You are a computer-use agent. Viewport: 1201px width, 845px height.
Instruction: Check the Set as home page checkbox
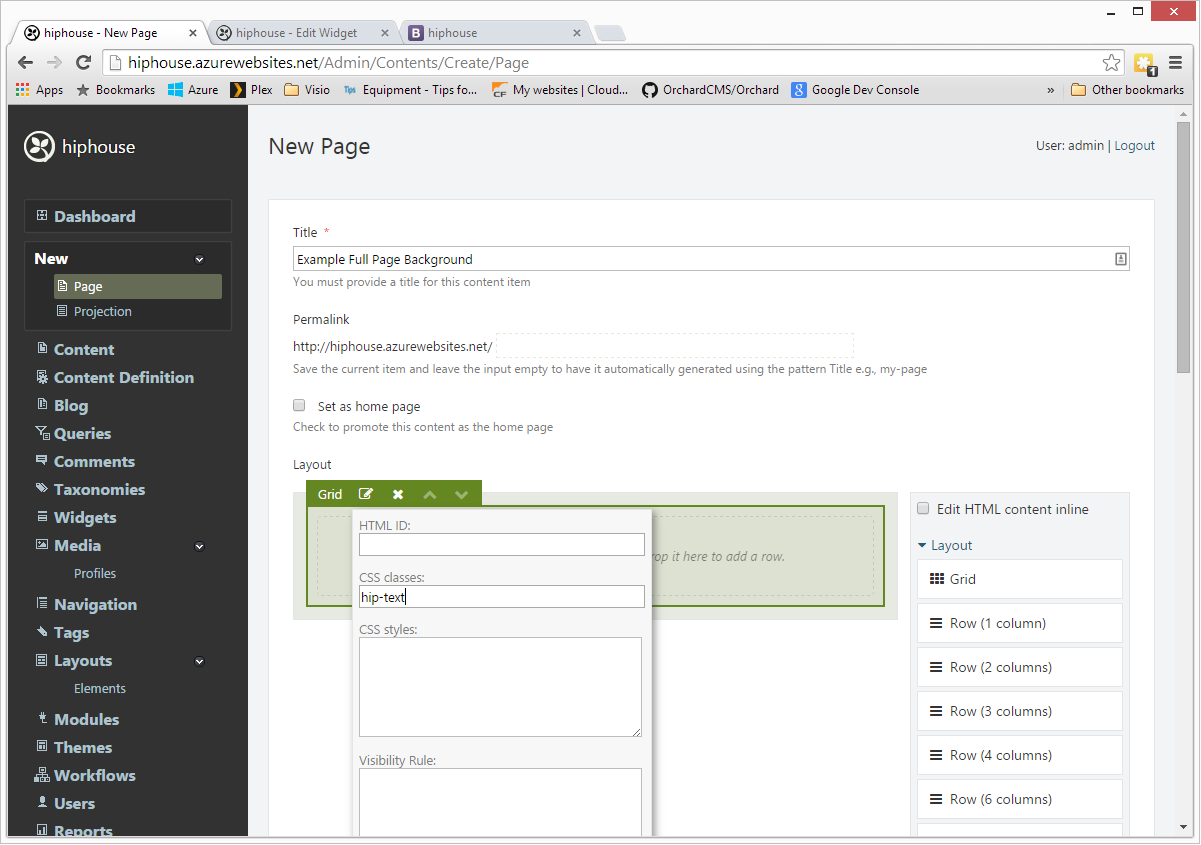coord(299,406)
